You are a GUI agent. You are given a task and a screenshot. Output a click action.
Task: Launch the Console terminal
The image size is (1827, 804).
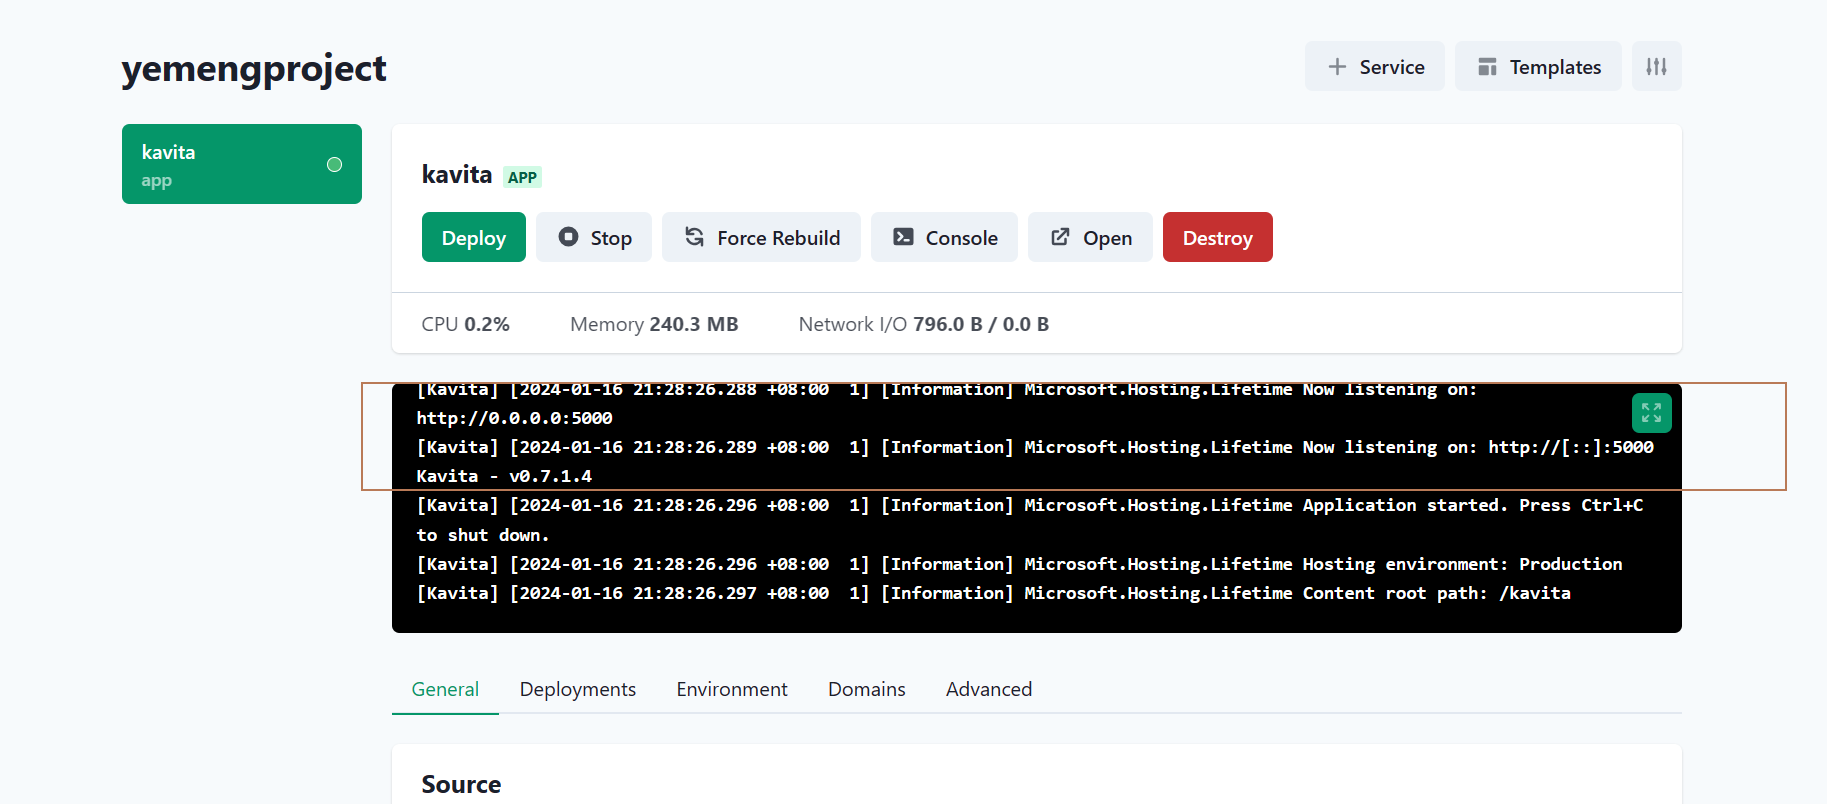[944, 238]
